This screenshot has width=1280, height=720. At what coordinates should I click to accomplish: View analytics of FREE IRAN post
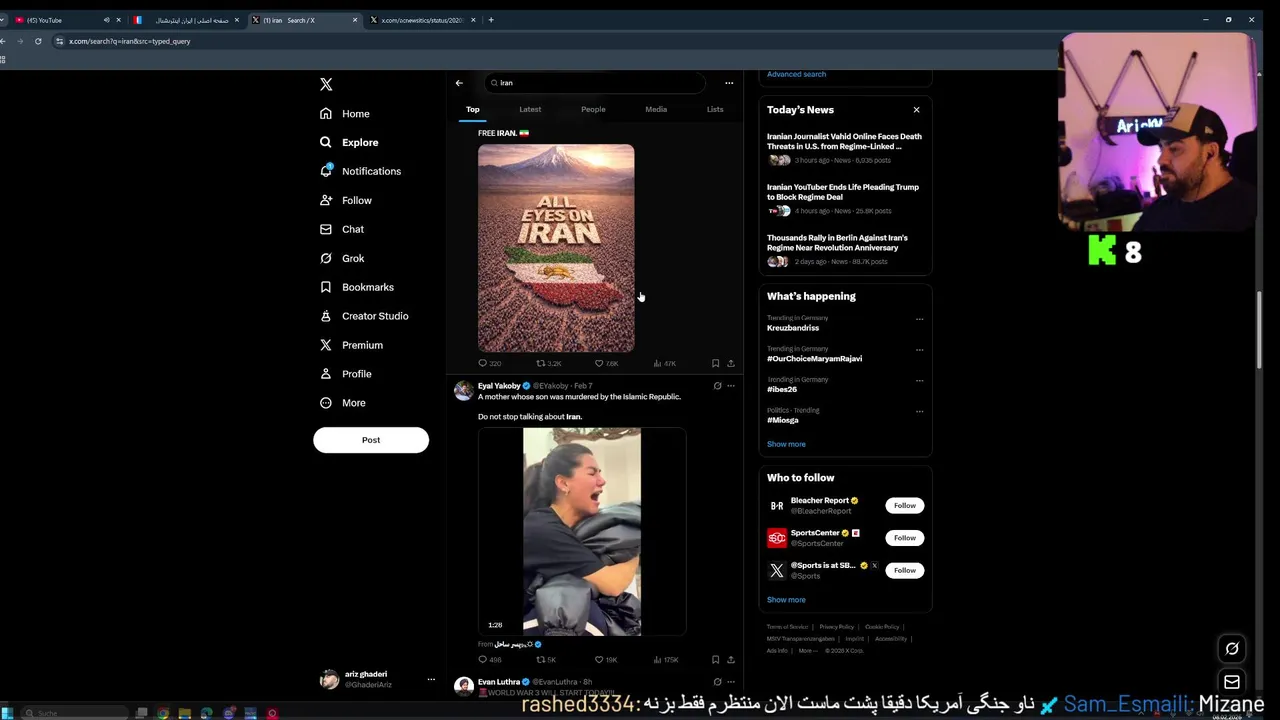click(664, 363)
